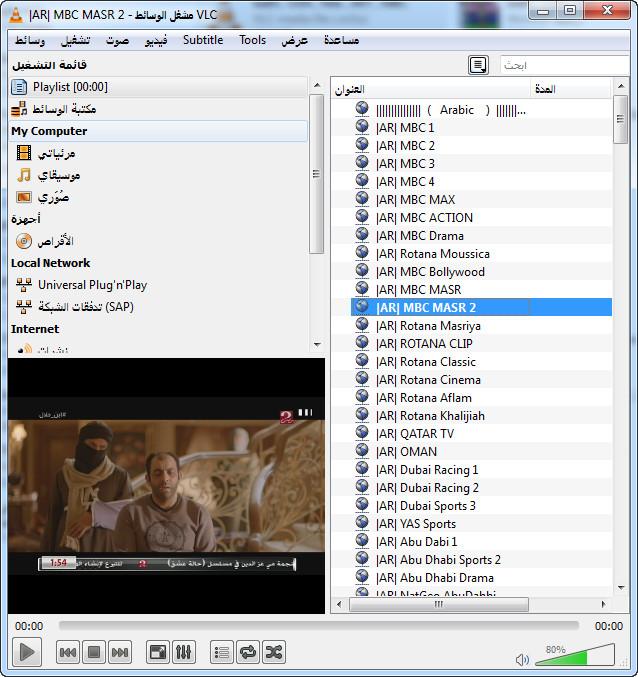Toggle shuffle random playback
Viewport: 638px width, 677px height.
point(274,652)
